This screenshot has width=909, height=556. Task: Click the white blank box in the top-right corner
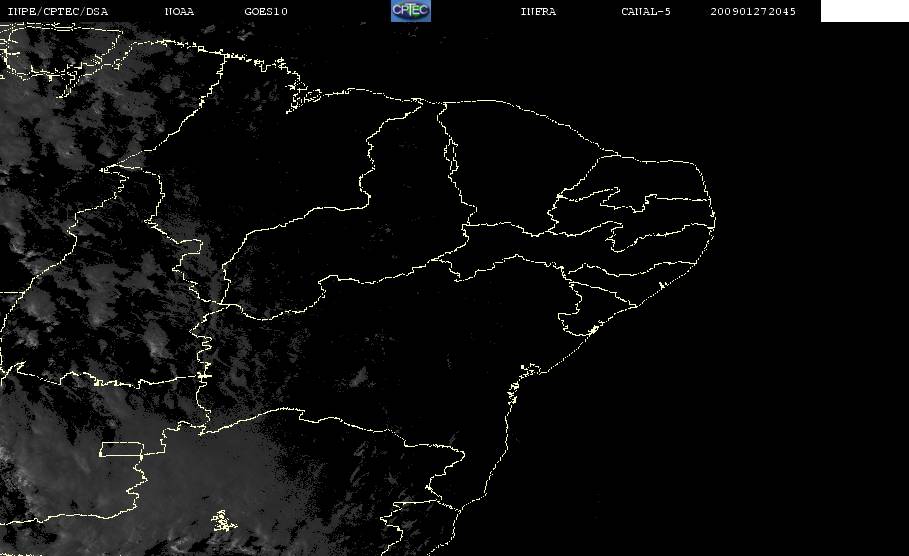click(x=864, y=11)
